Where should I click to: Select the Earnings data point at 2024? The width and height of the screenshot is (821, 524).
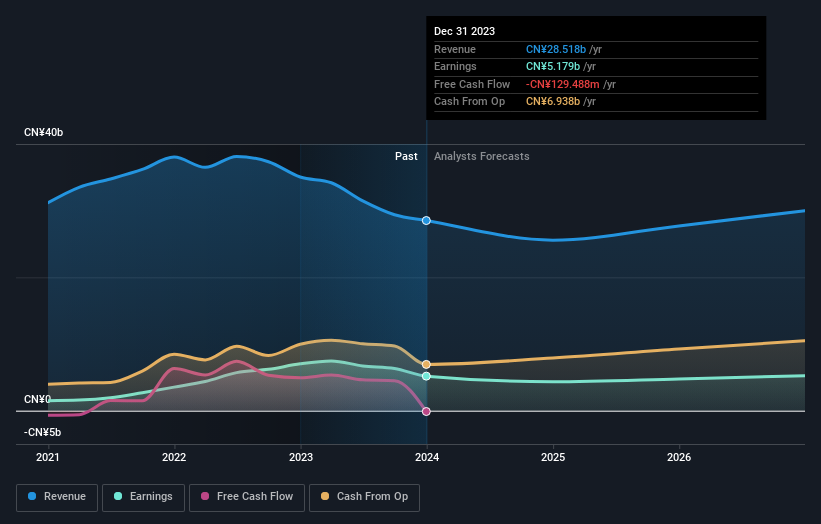[x=426, y=376]
